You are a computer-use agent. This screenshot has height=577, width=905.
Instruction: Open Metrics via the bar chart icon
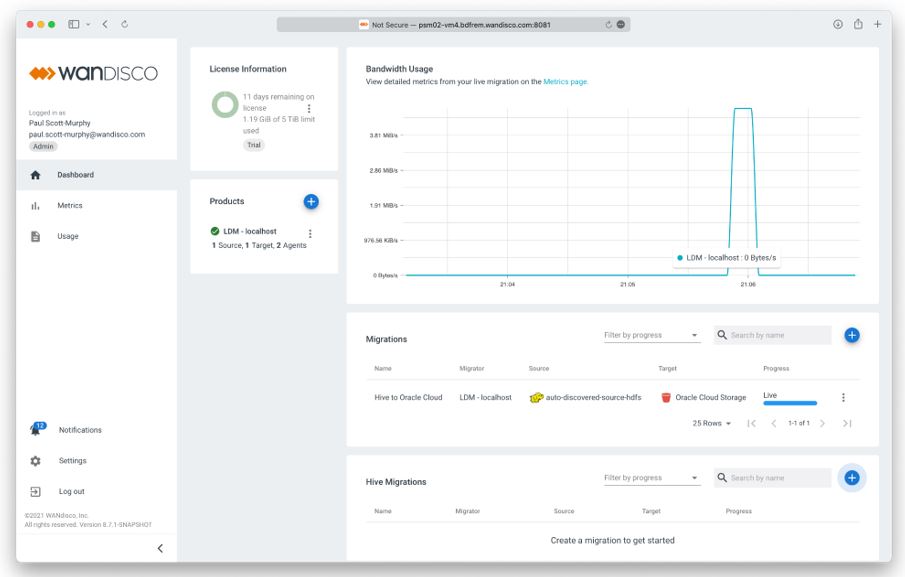point(37,205)
